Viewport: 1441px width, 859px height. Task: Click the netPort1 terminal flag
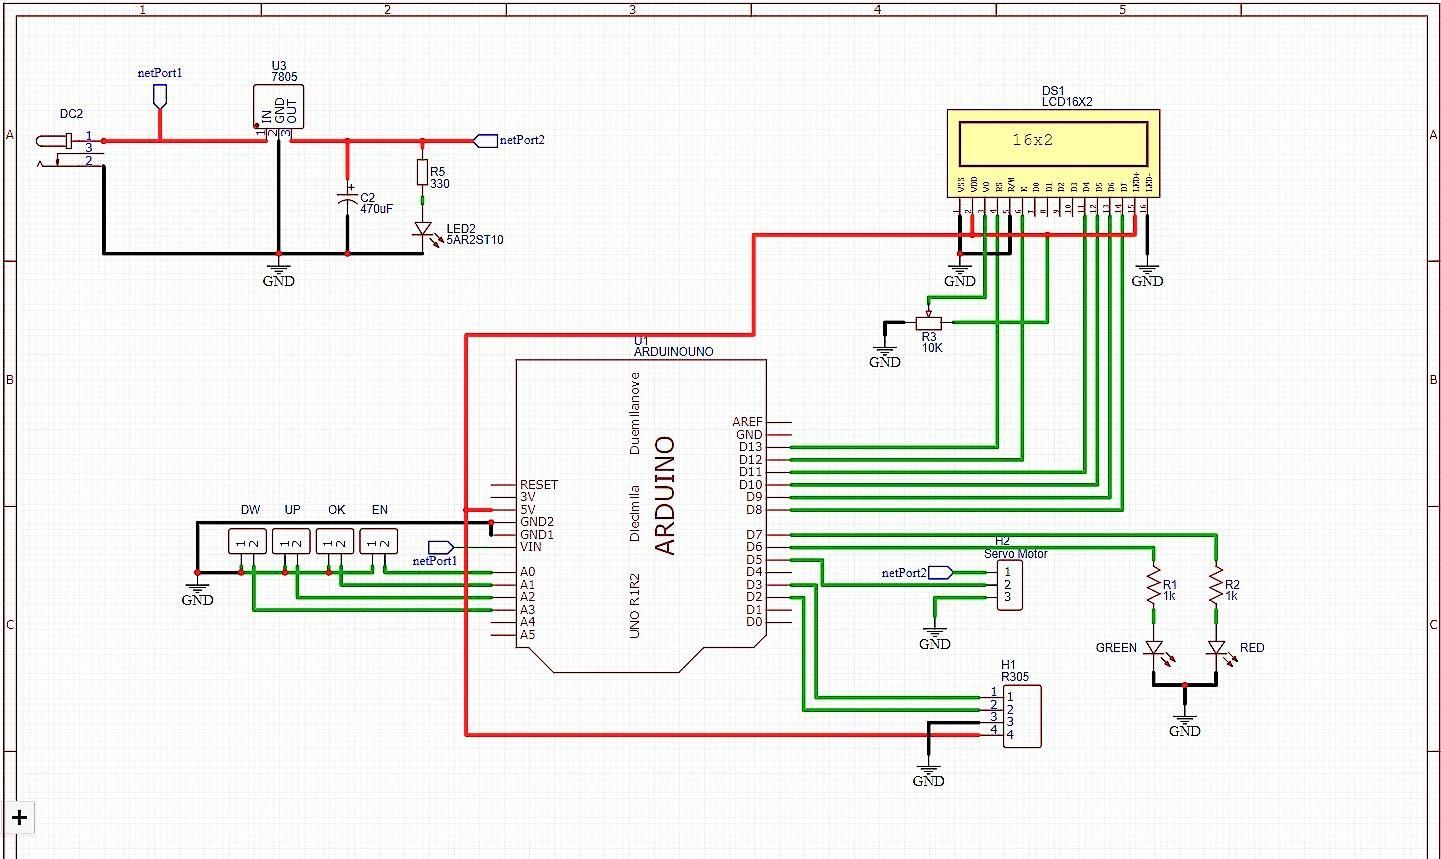pos(158,94)
